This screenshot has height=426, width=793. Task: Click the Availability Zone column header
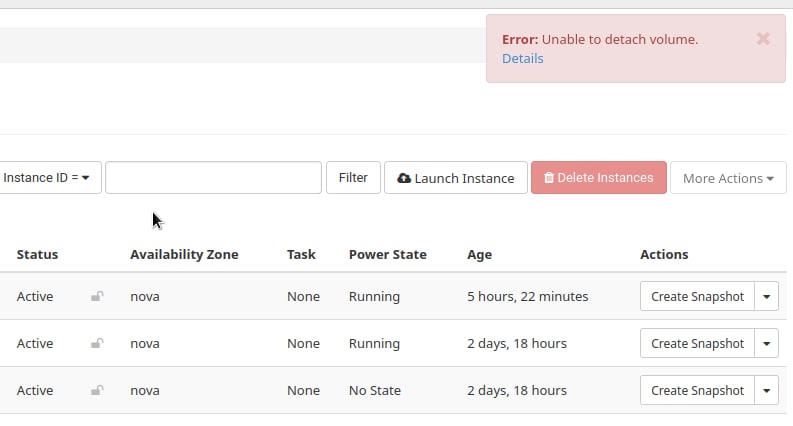tap(184, 254)
